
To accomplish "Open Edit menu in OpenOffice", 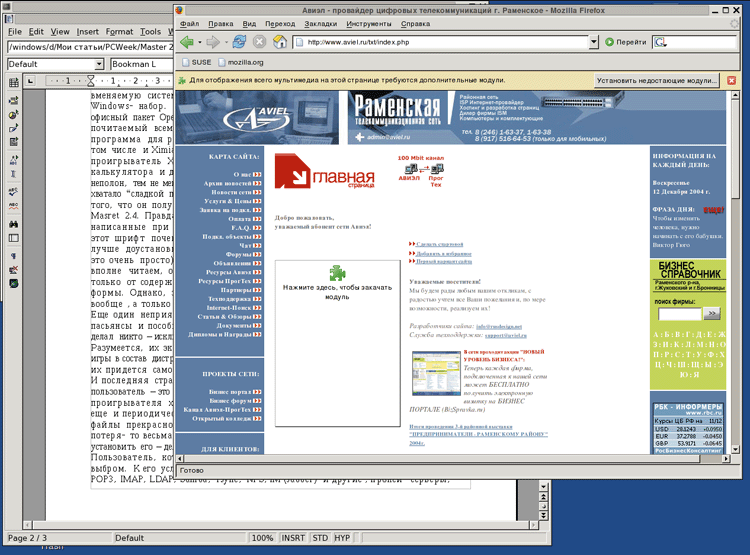I will pos(36,32).
